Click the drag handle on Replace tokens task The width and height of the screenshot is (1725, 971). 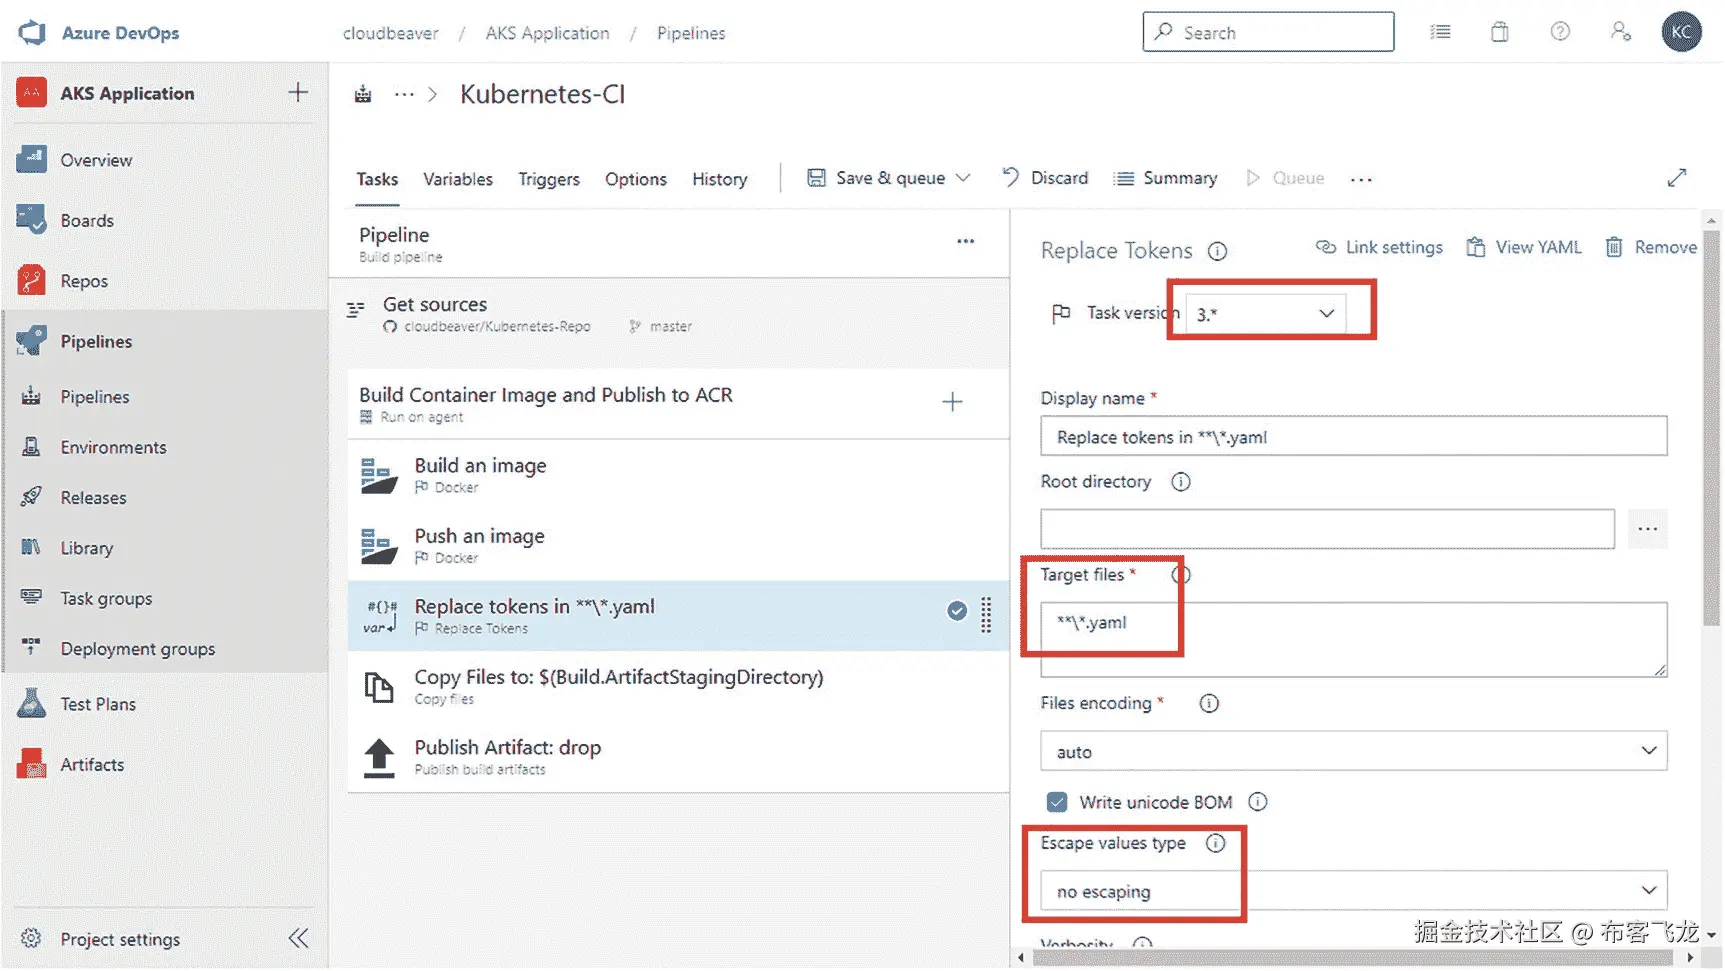pos(986,615)
